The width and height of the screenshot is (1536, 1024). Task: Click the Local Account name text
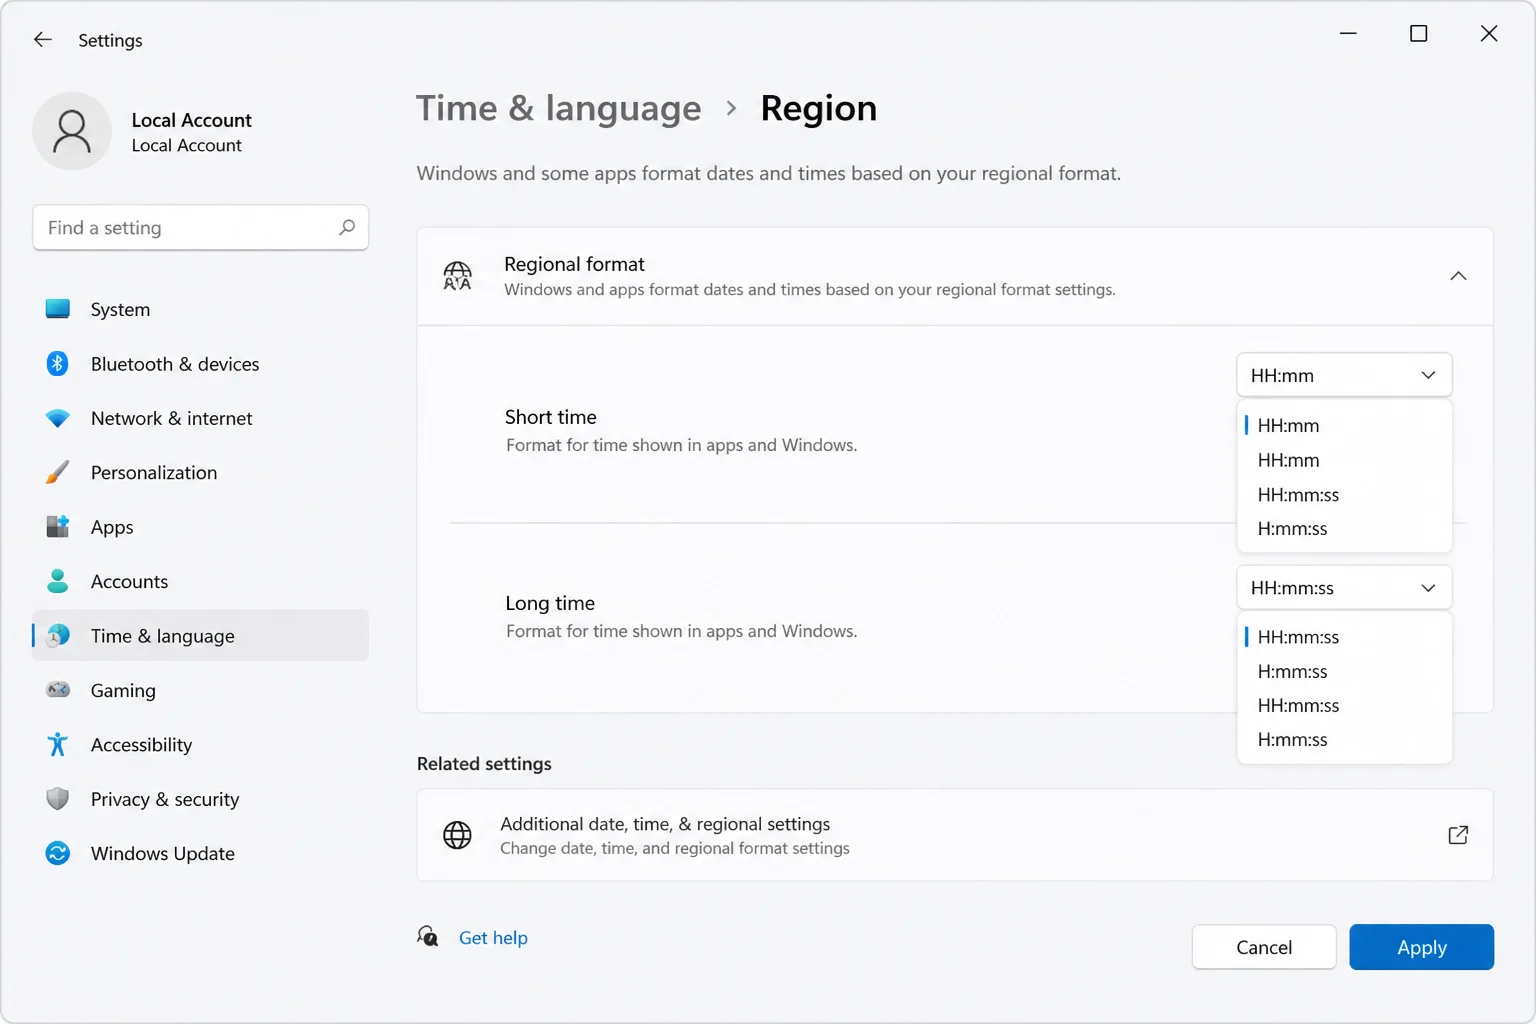click(x=191, y=120)
